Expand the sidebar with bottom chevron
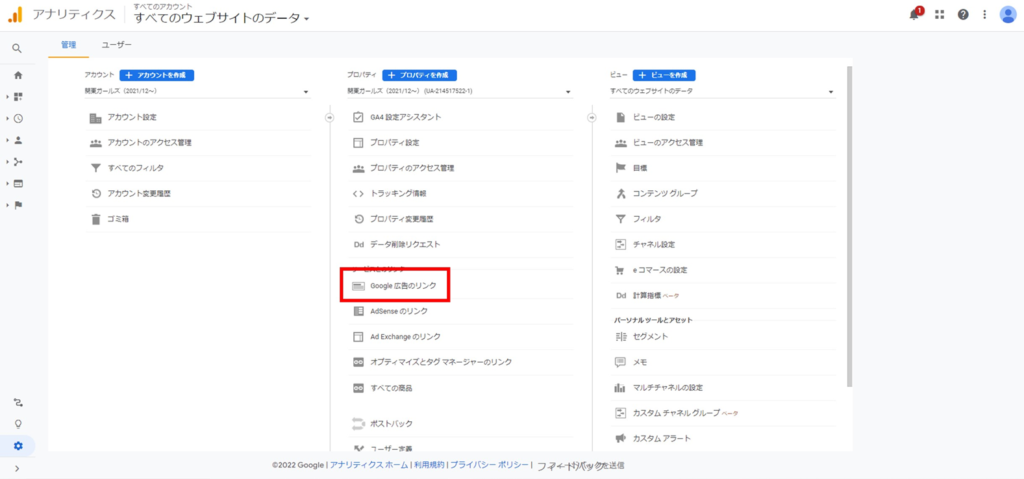The width and height of the screenshot is (1024, 479). (x=18, y=468)
